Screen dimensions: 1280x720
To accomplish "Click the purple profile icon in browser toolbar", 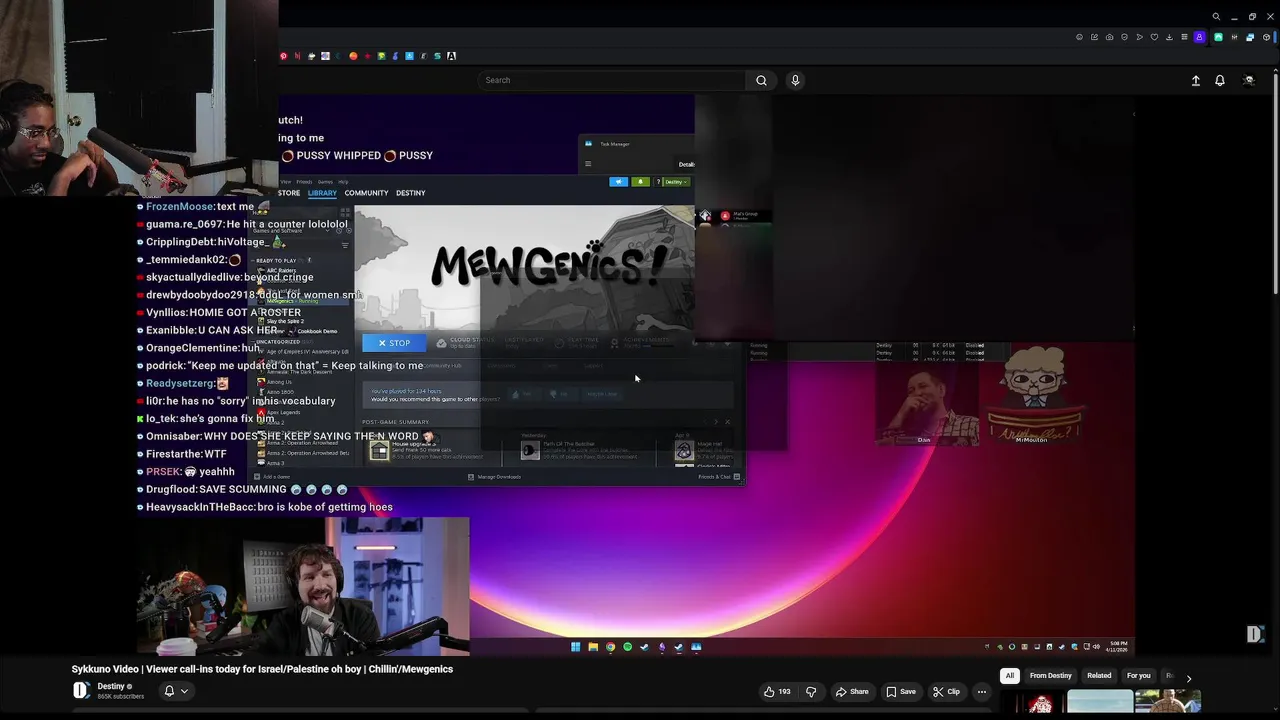I will (x=1199, y=37).
